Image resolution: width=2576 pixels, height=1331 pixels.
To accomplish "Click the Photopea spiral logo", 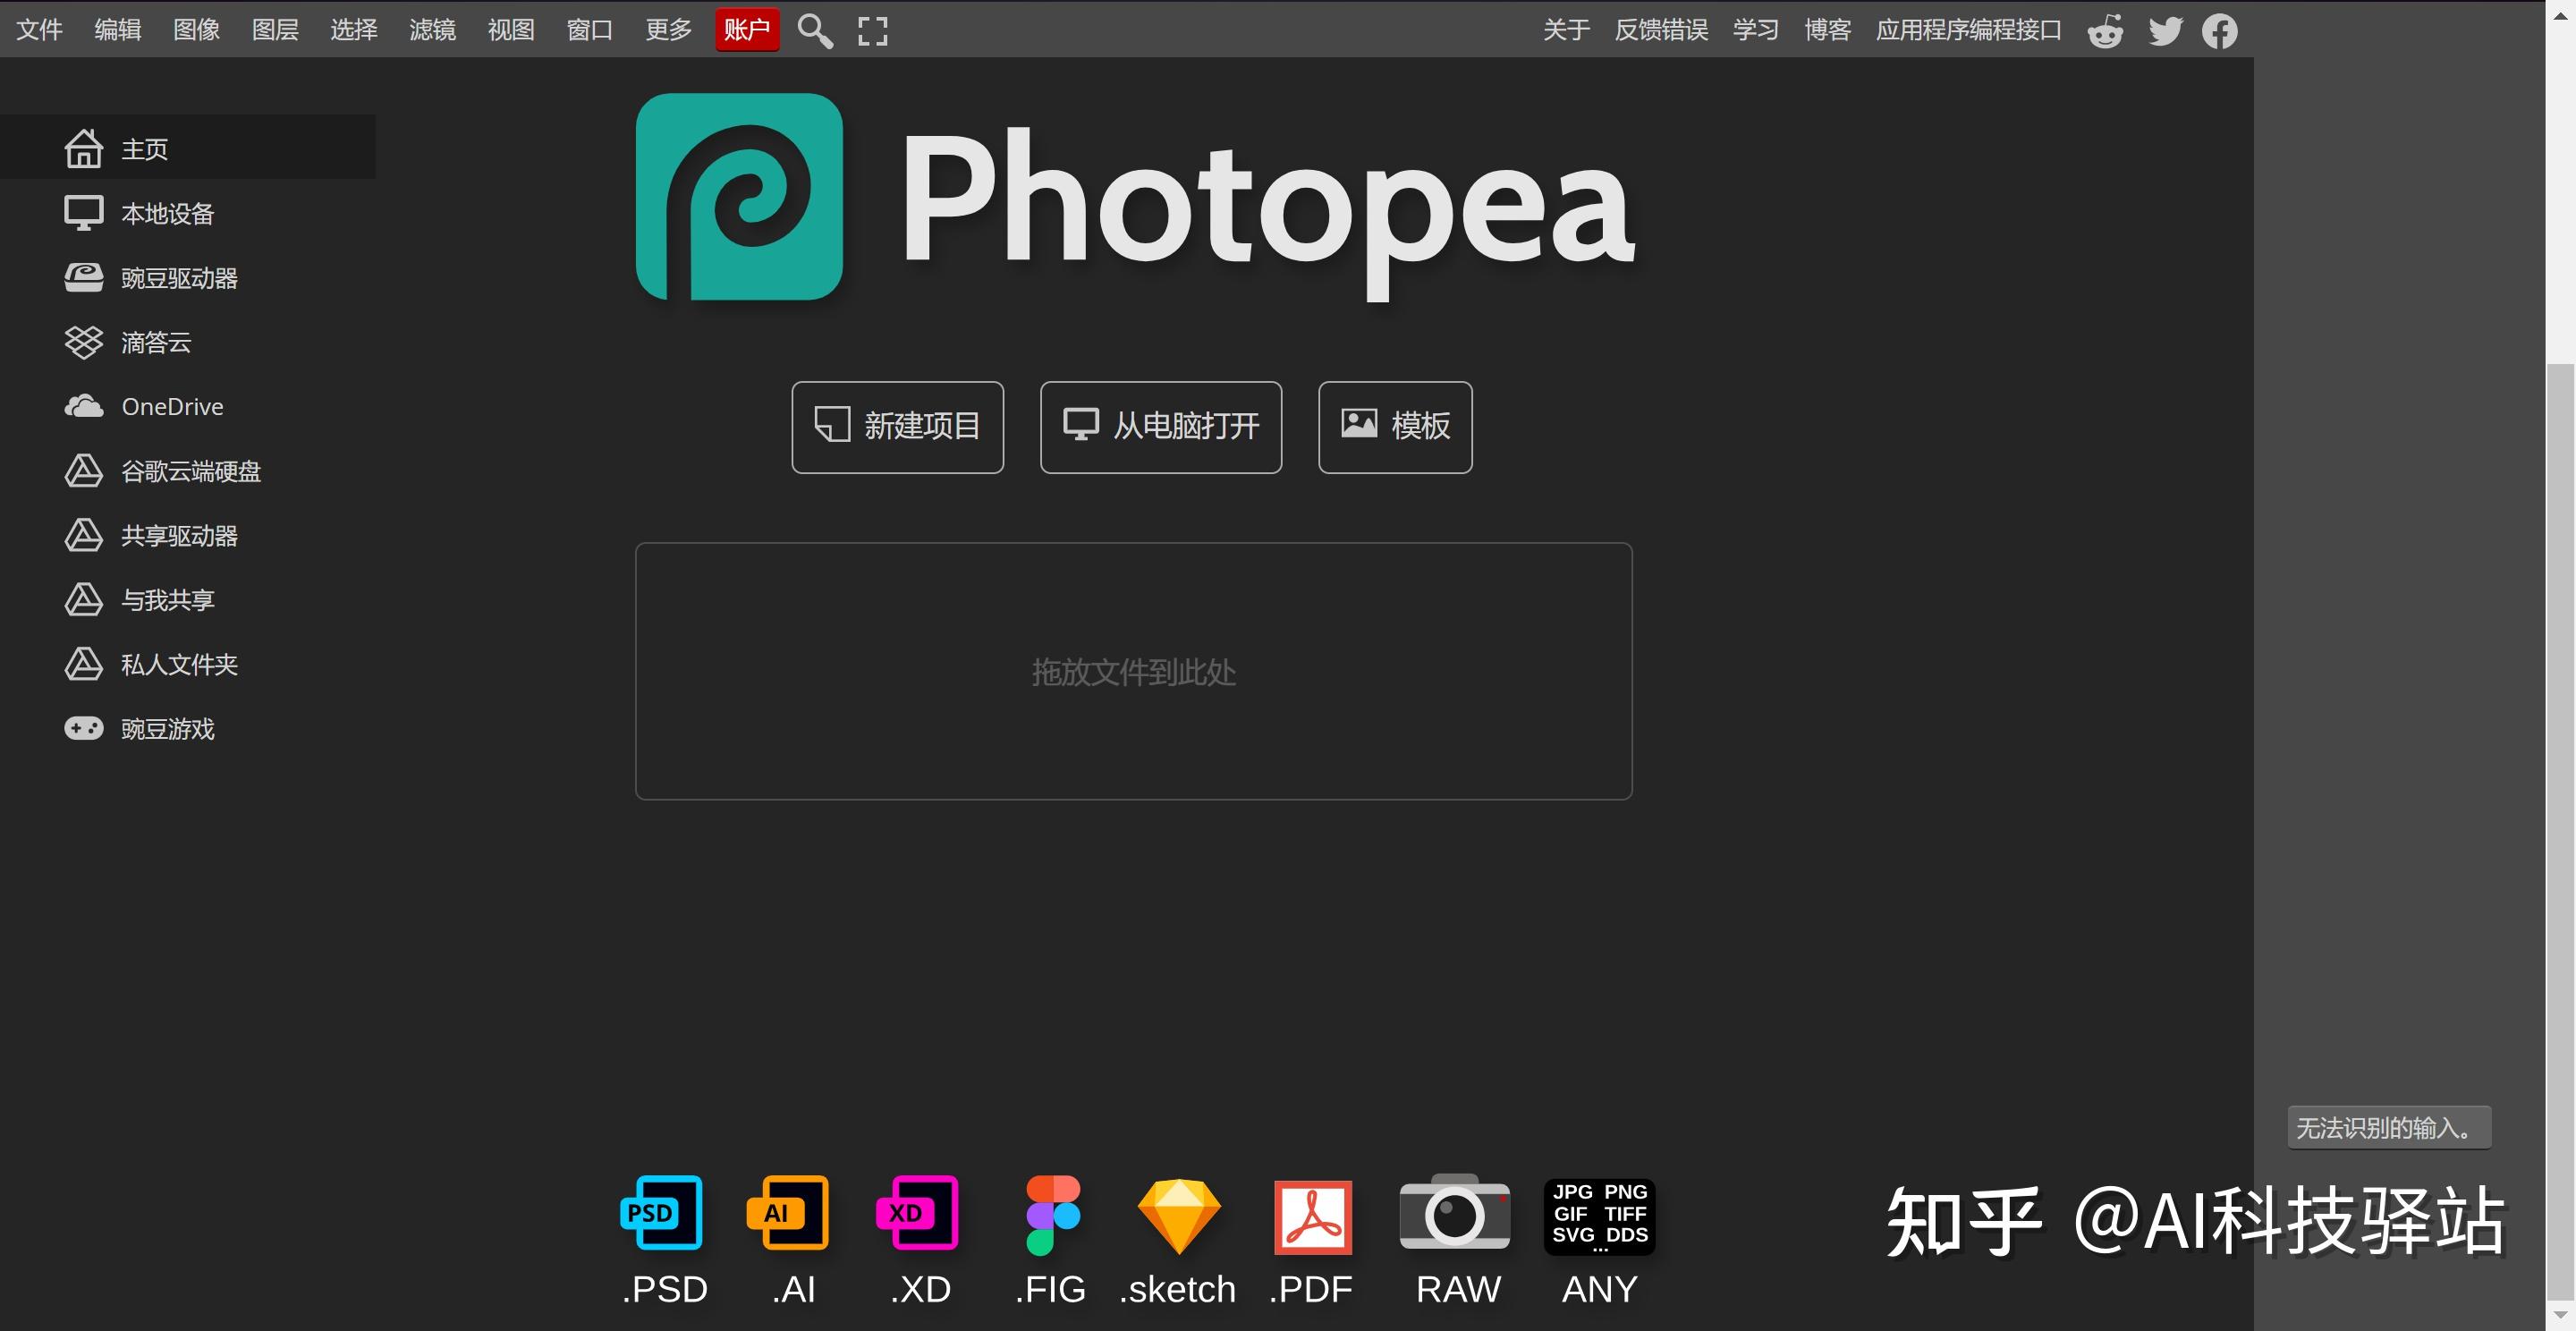I will [739, 197].
